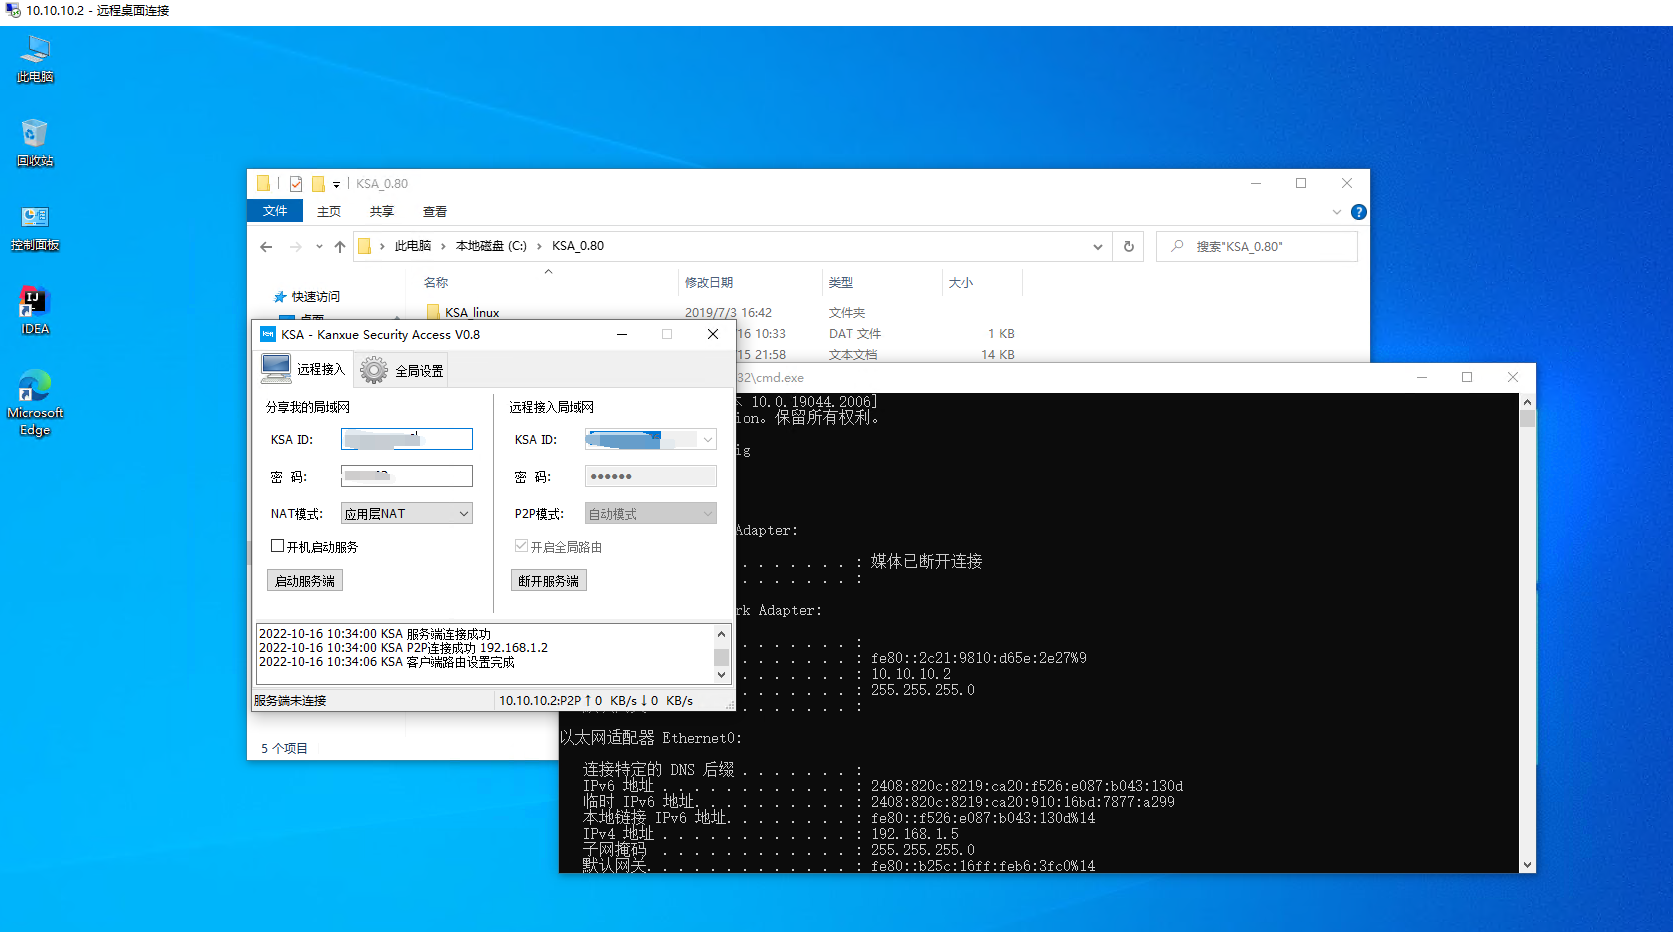Click the Explorer forward arrow
Image resolution: width=1673 pixels, height=932 pixels.
(x=295, y=246)
